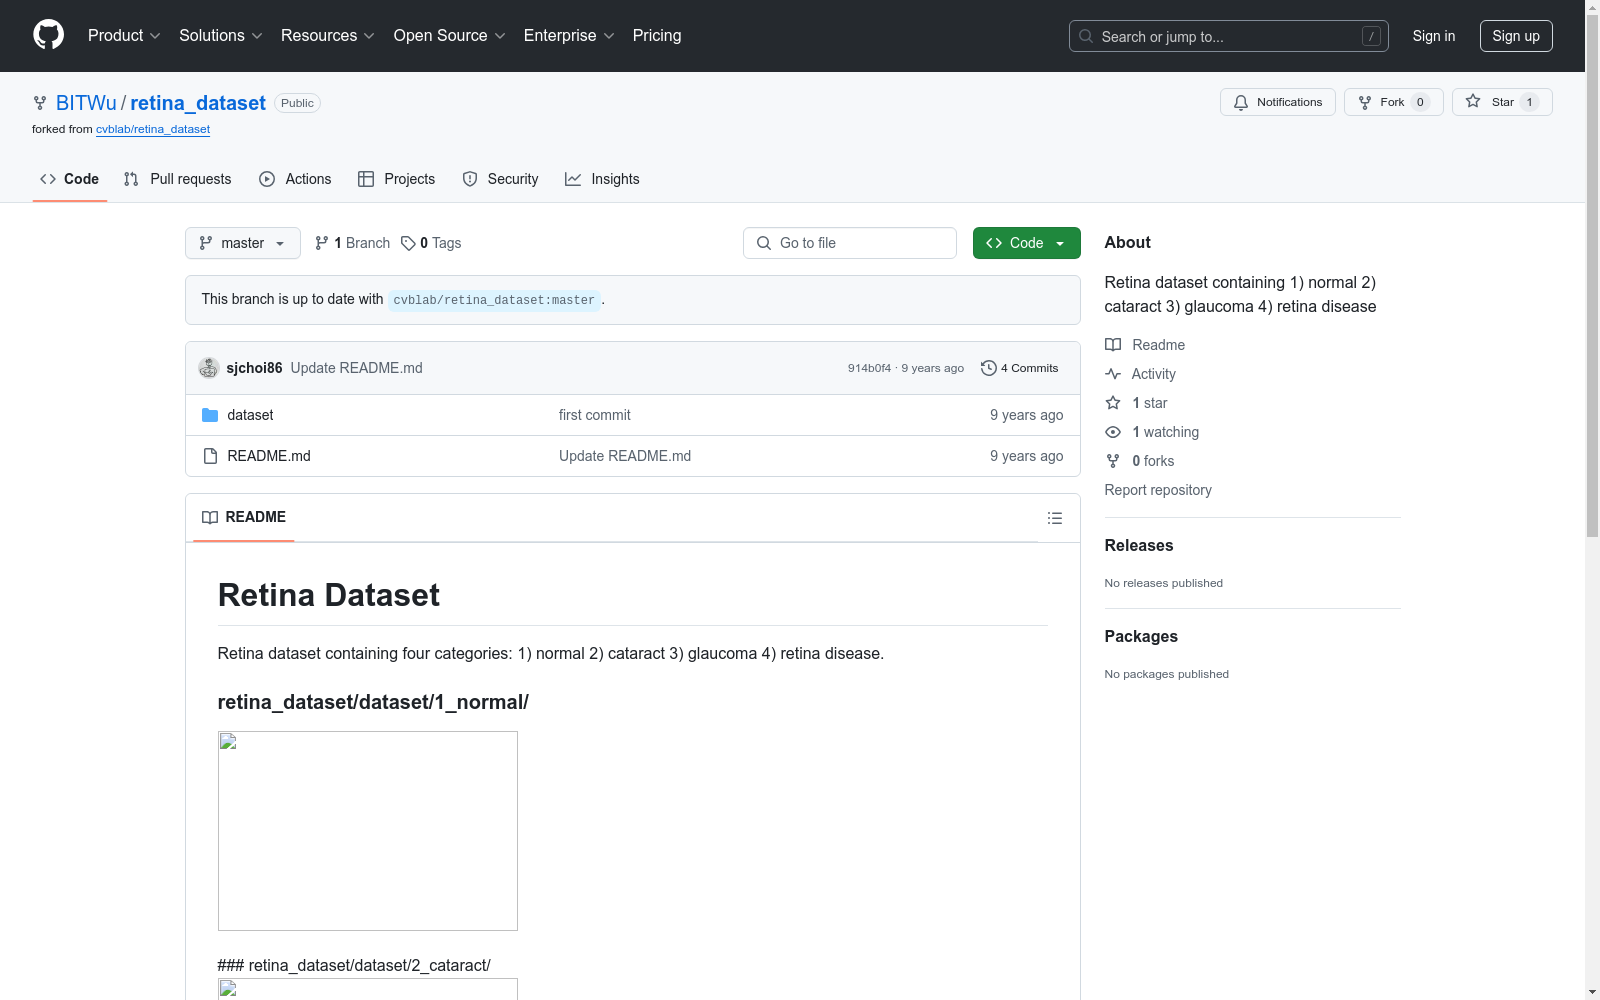
Task: Open README outline list icon
Action: pos(1055,518)
